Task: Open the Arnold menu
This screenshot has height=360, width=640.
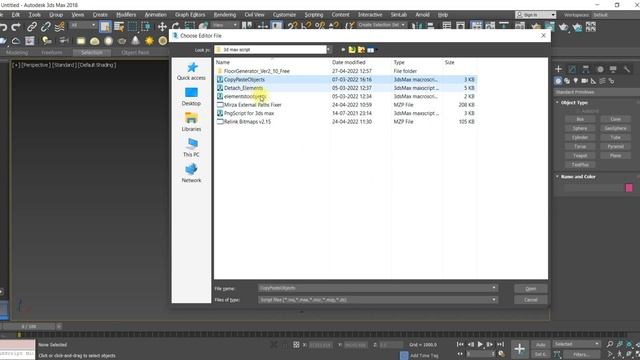Action: (422, 15)
